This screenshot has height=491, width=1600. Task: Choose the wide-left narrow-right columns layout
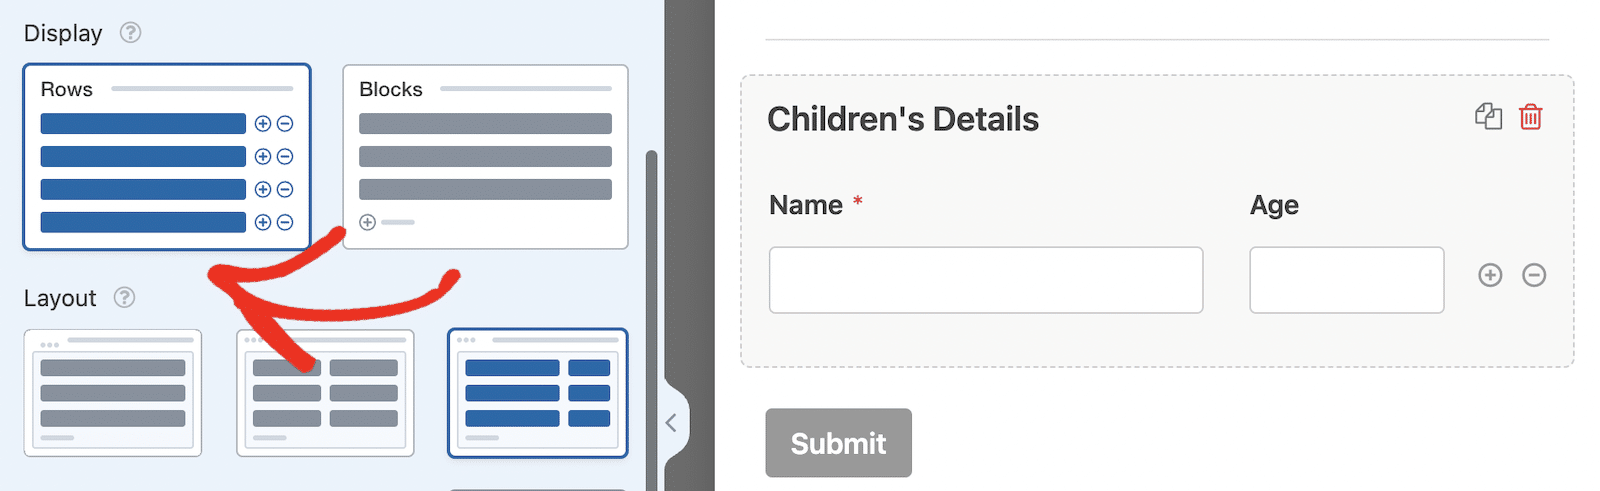[x=538, y=393]
